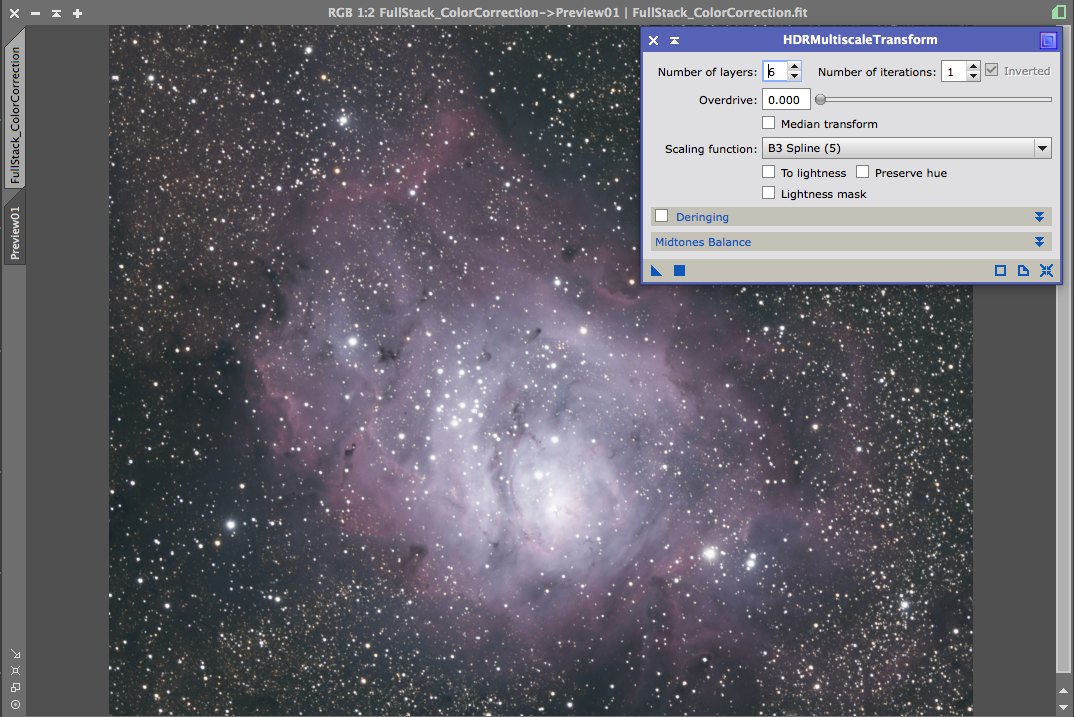The image size is (1074, 717).
Task: Toggle Real-Time Preview square icon
Action: click(1001, 271)
